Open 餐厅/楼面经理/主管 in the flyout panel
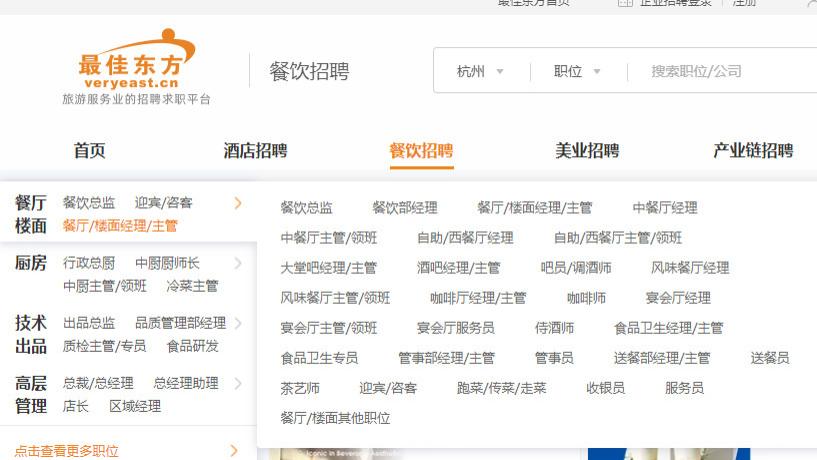 click(x=535, y=208)
